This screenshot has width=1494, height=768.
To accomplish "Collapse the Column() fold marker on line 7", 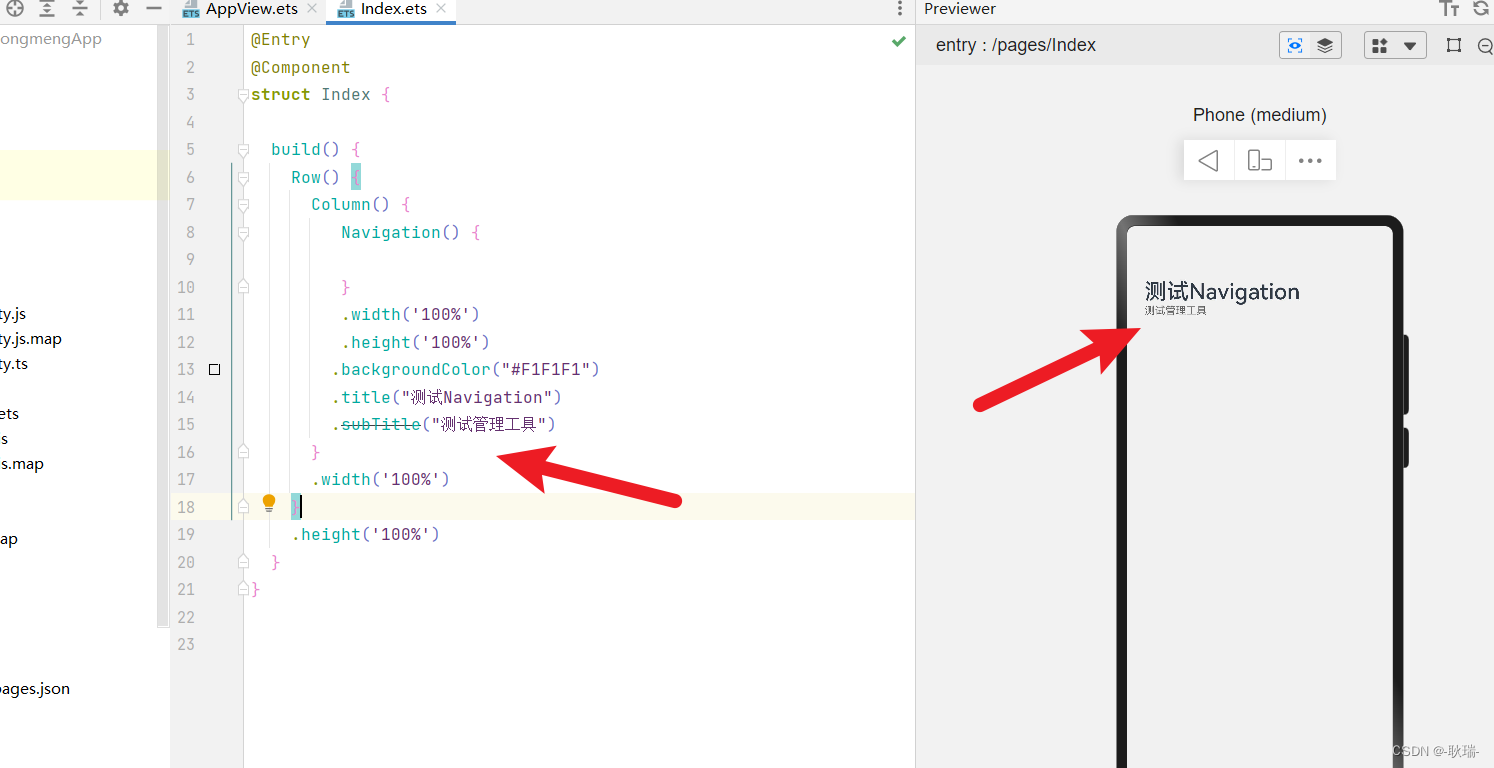I will (x=243, y=205).
